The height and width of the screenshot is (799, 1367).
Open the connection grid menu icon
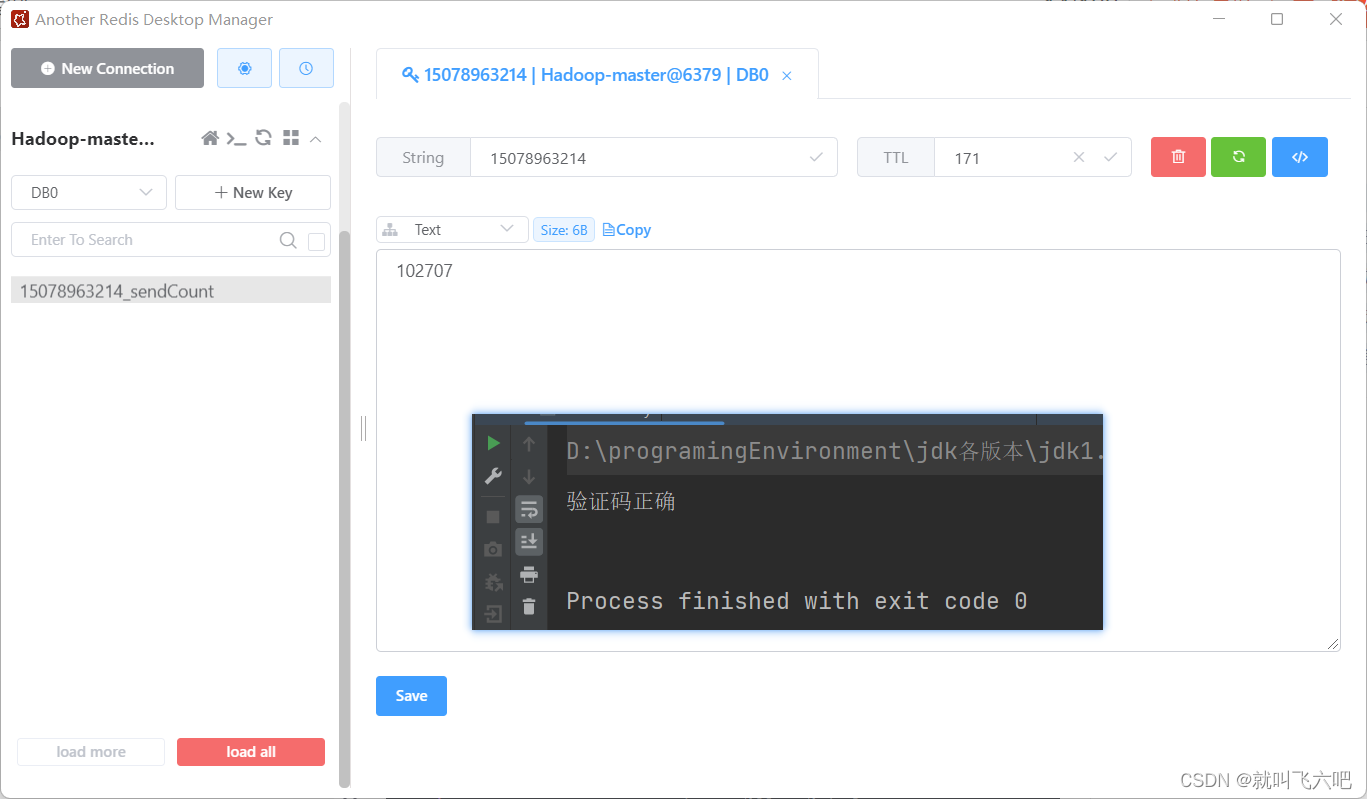pos(291,138)
